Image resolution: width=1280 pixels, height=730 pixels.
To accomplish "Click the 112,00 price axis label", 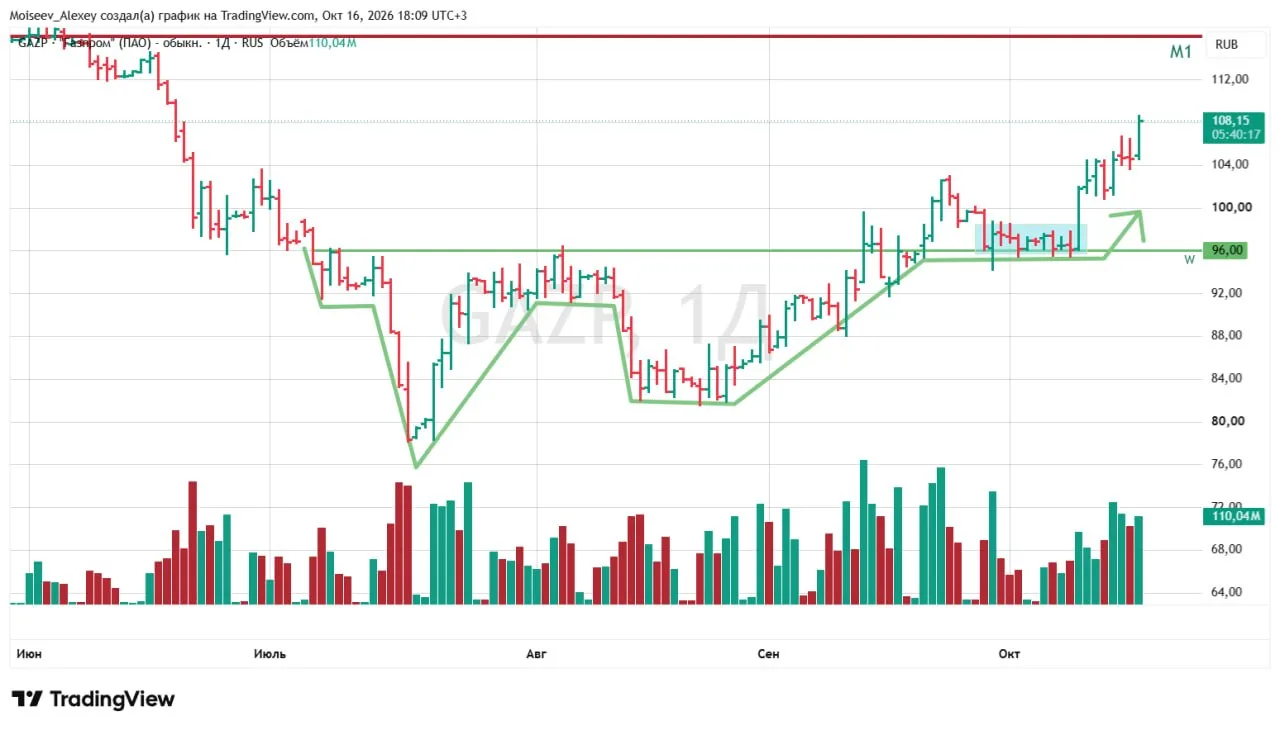I will pos(1230,79).
